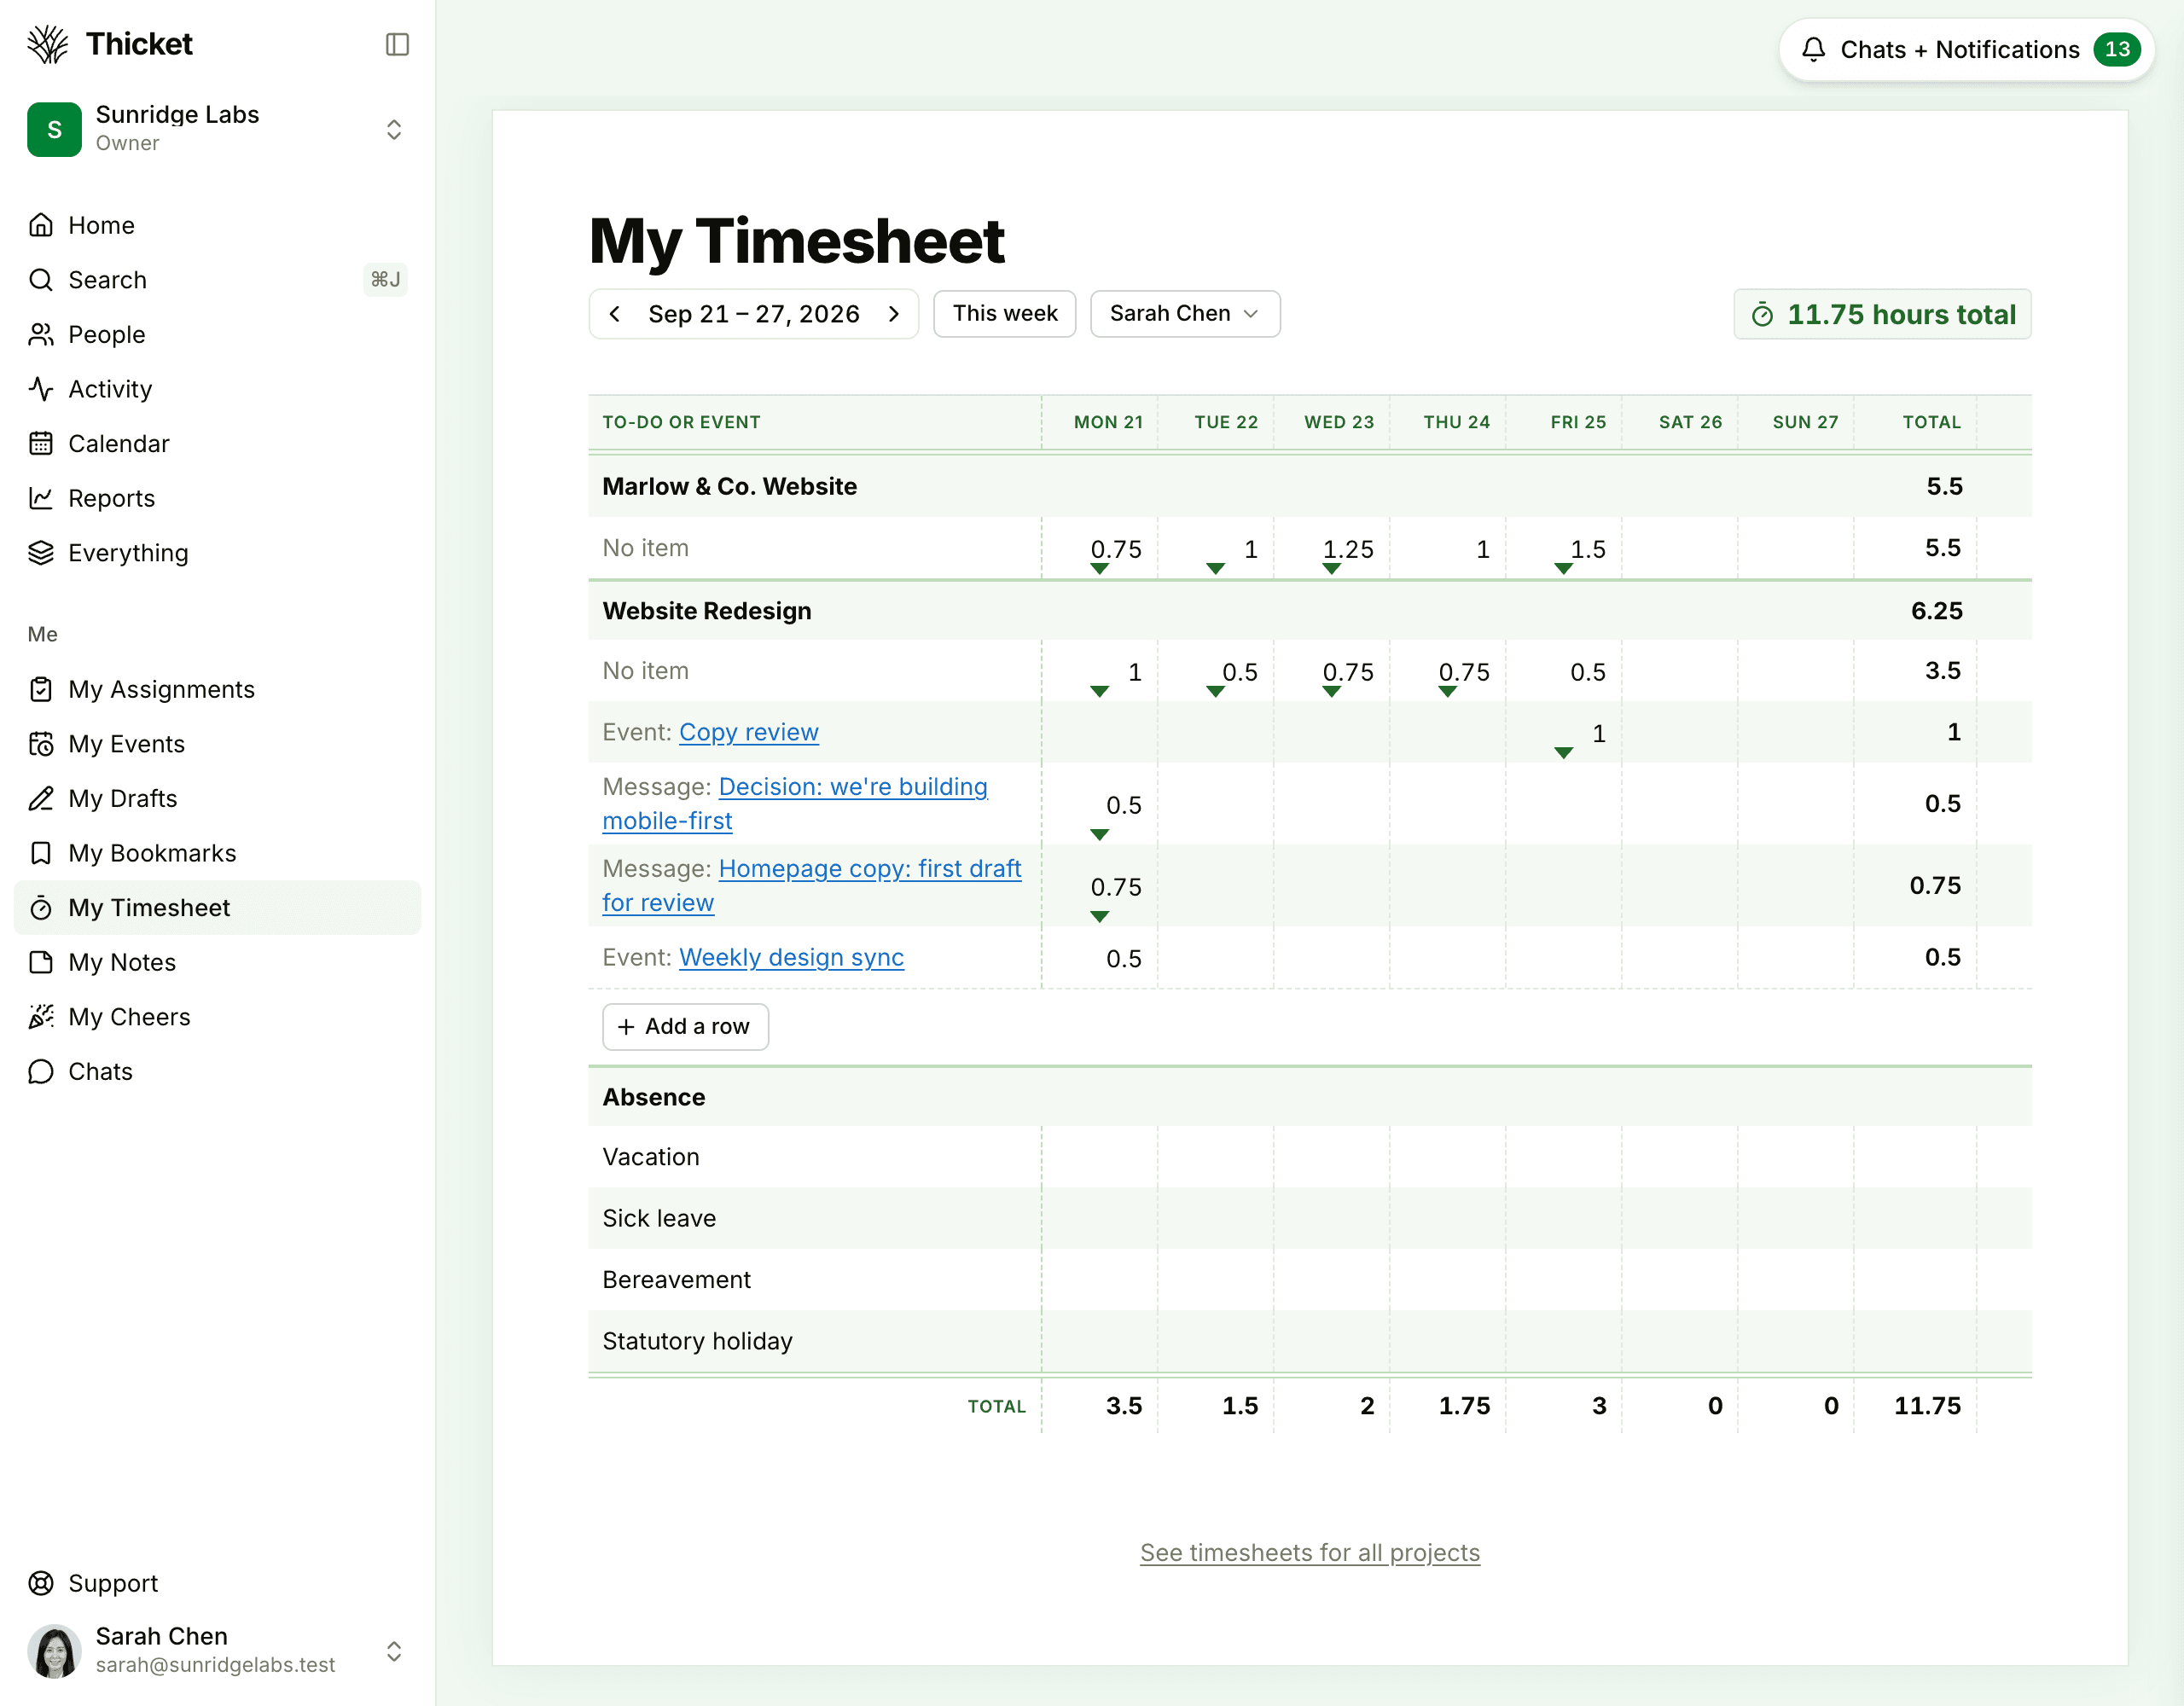Viewport: 2184px width, 1706px height.
Task: Click the Everything layers icon
Action: pyautogui.click(x=41, y=553)
